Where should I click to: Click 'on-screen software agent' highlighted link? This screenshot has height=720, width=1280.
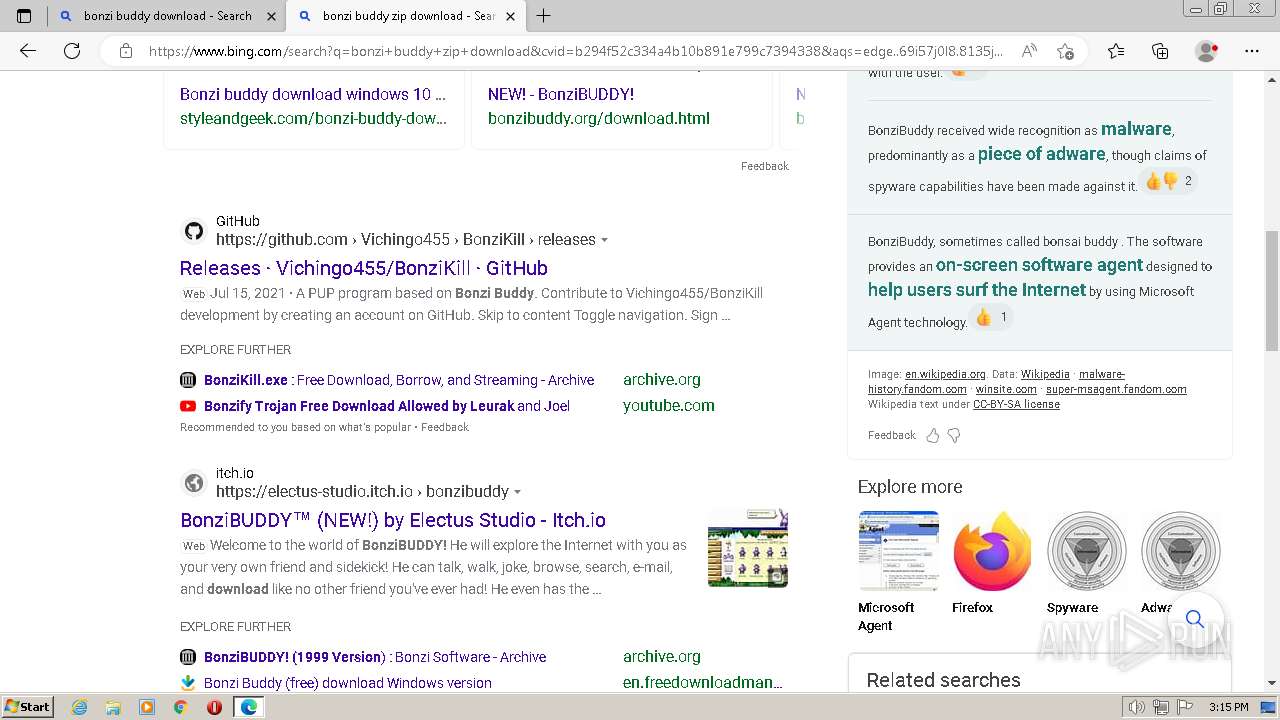[1039, 265]
